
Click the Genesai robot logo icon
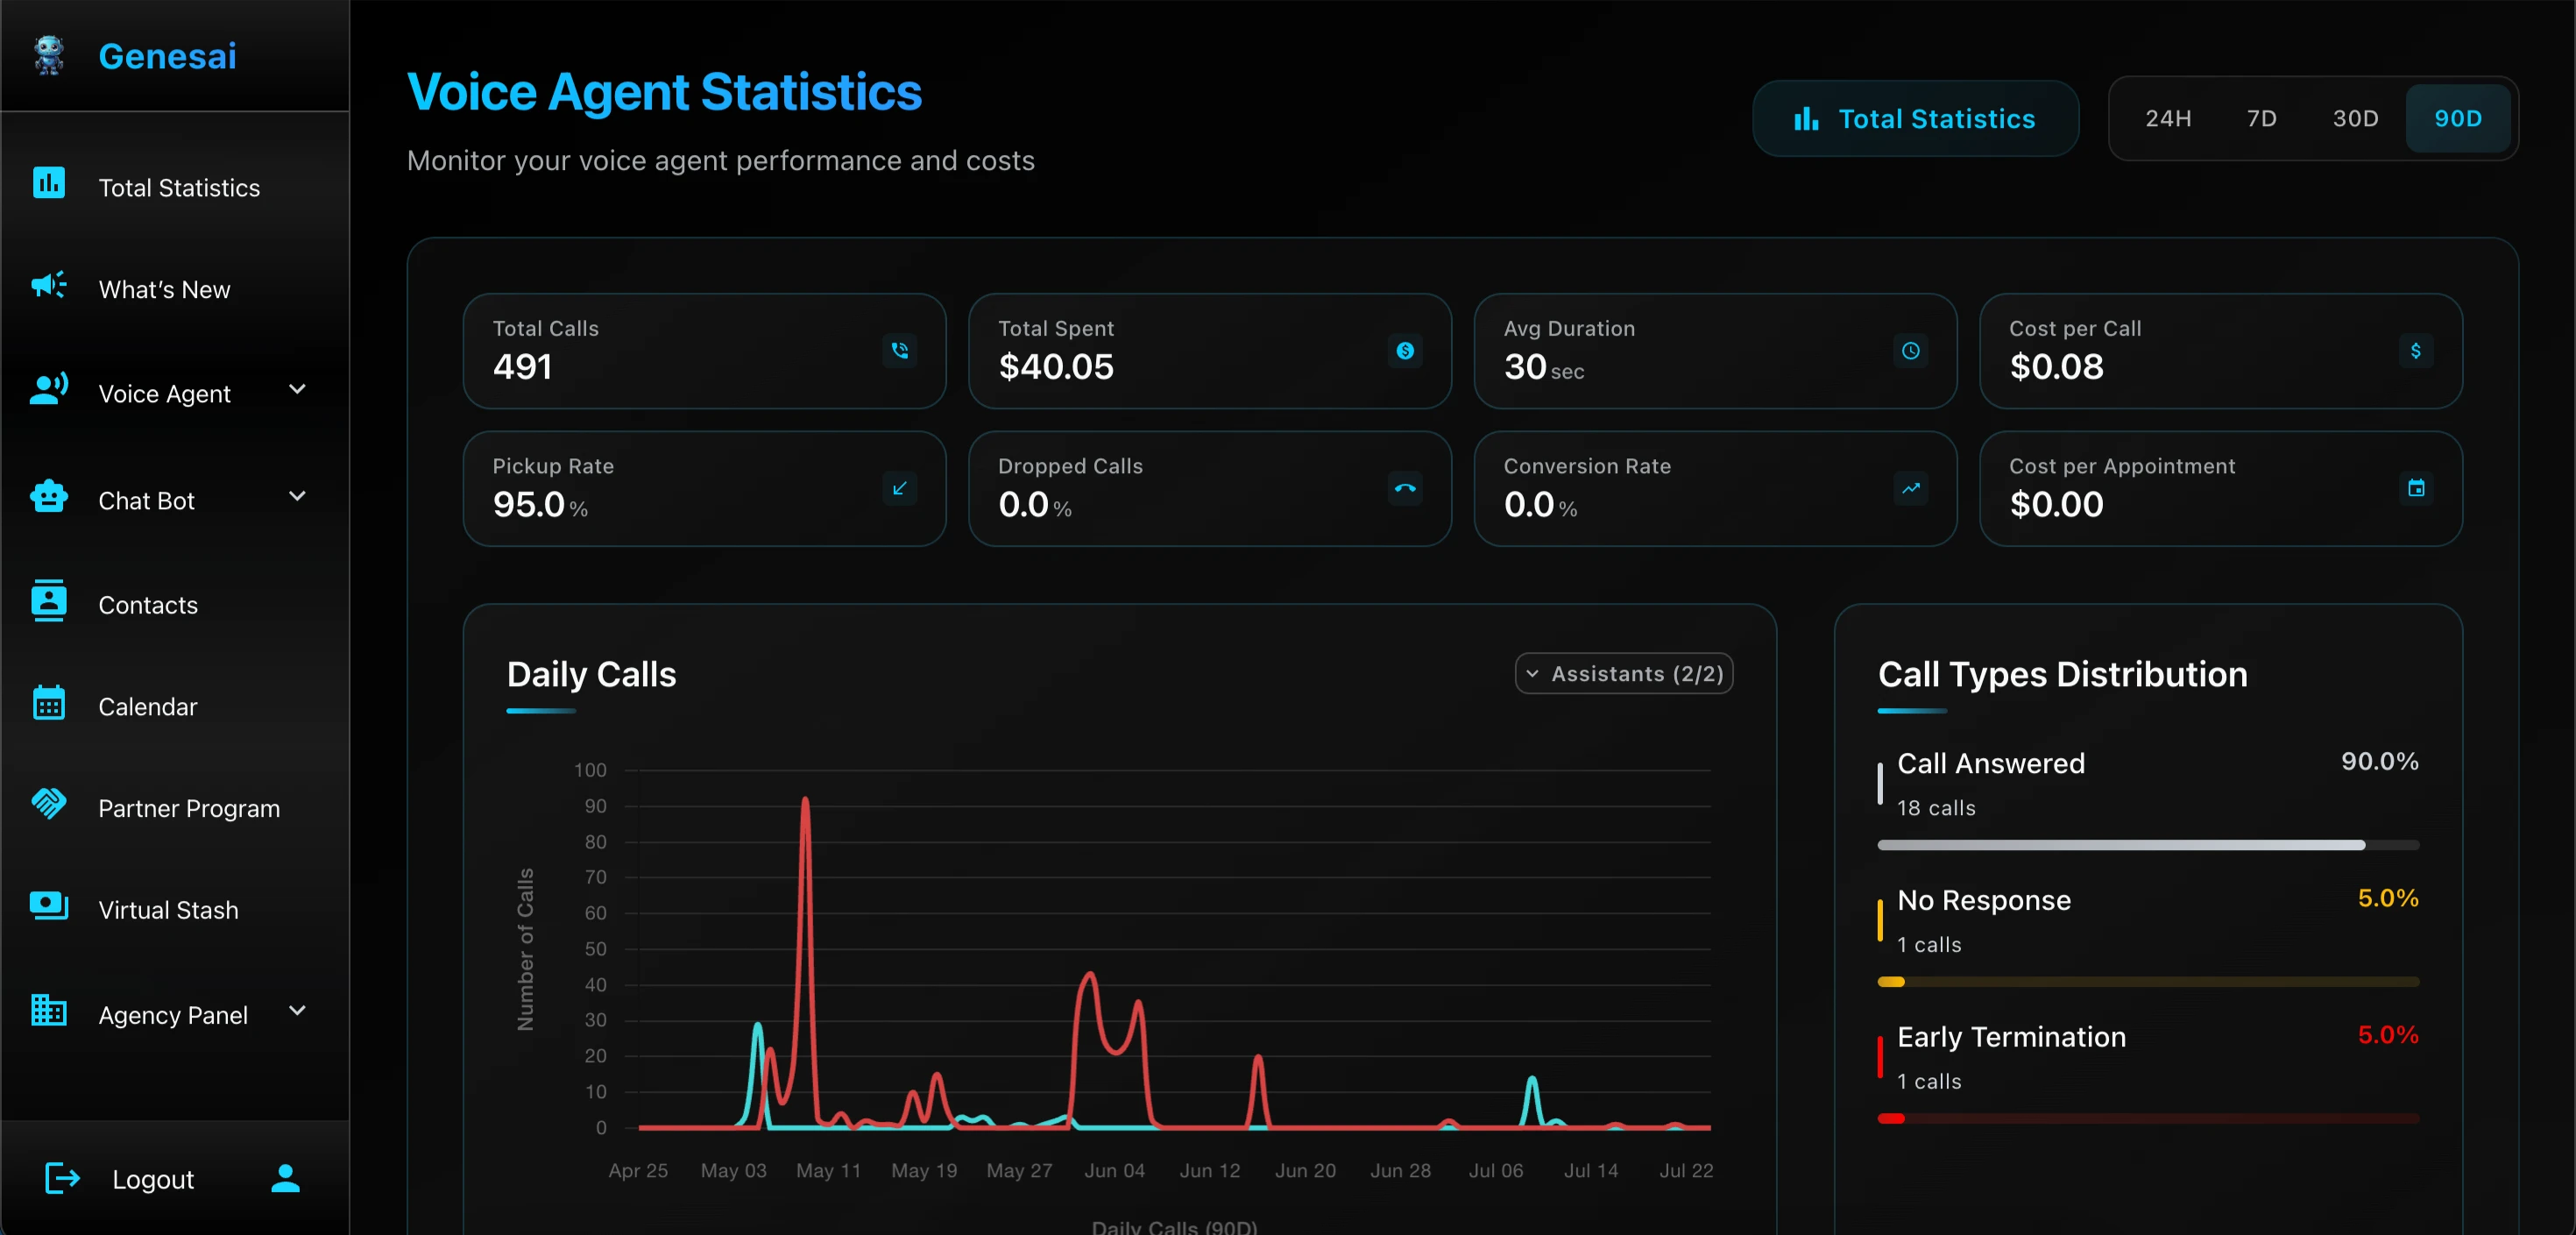[49, 56]
